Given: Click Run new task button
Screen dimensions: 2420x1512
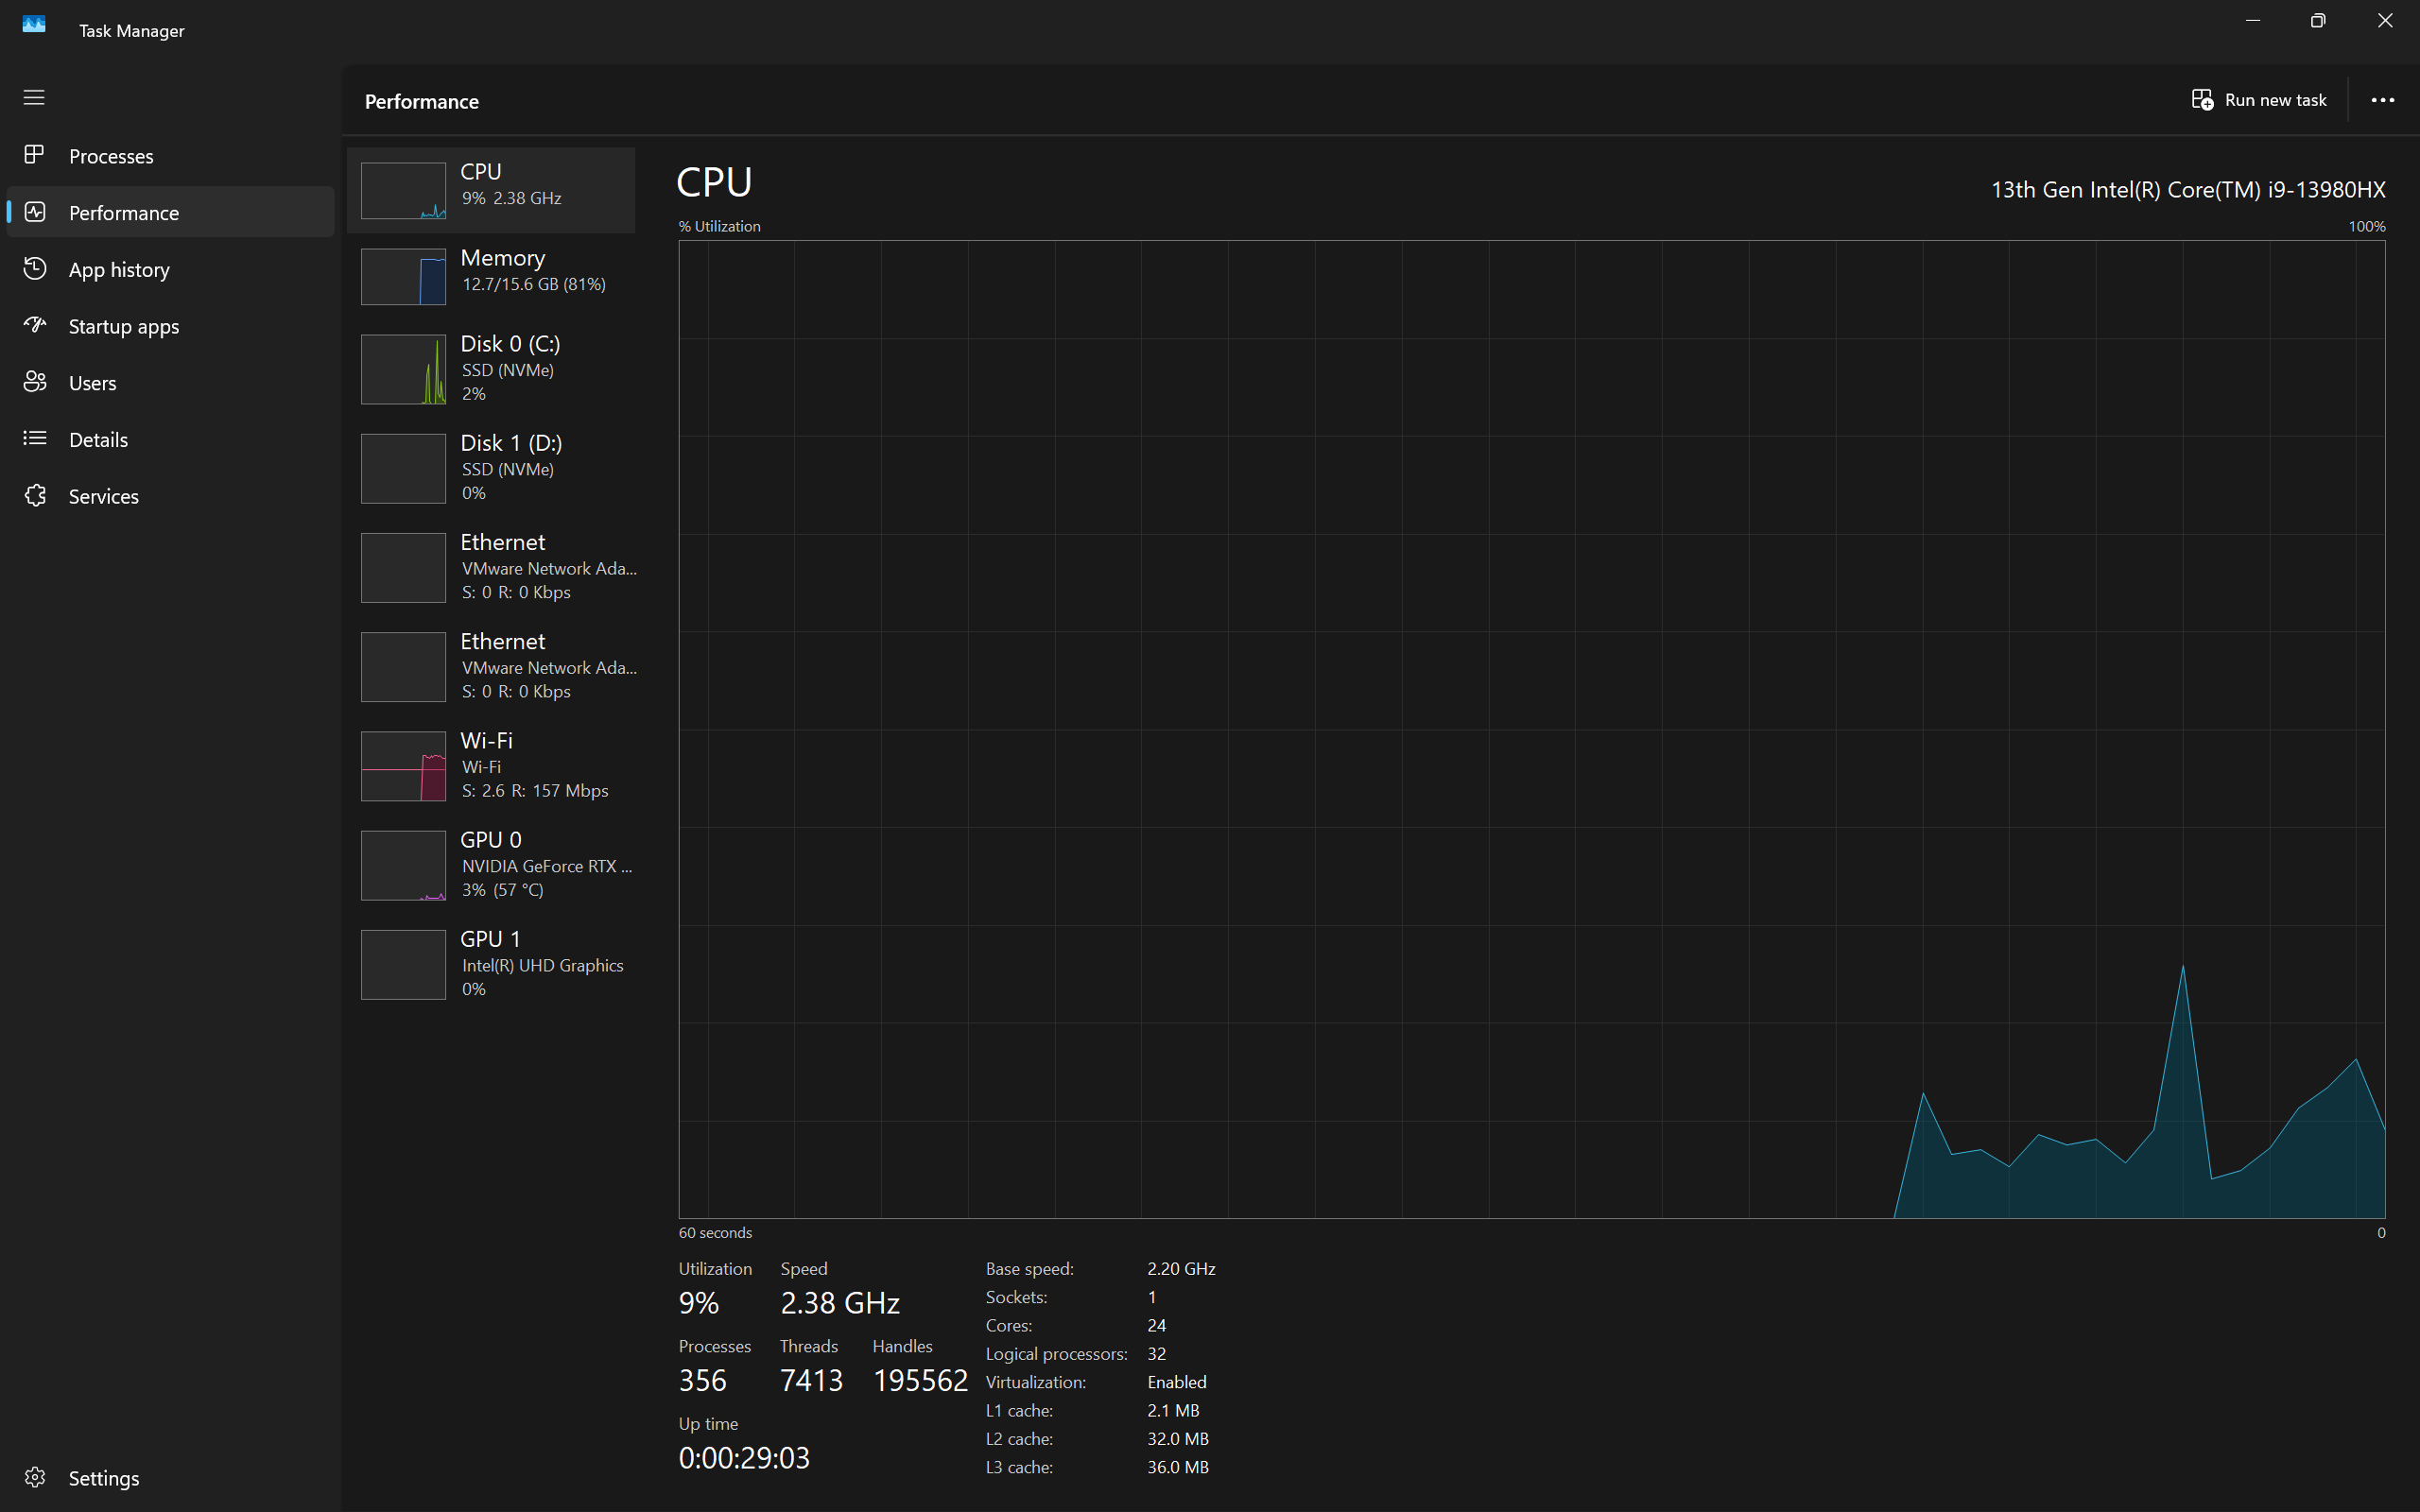Looking at the screenshot, I should pos(2259,100).
